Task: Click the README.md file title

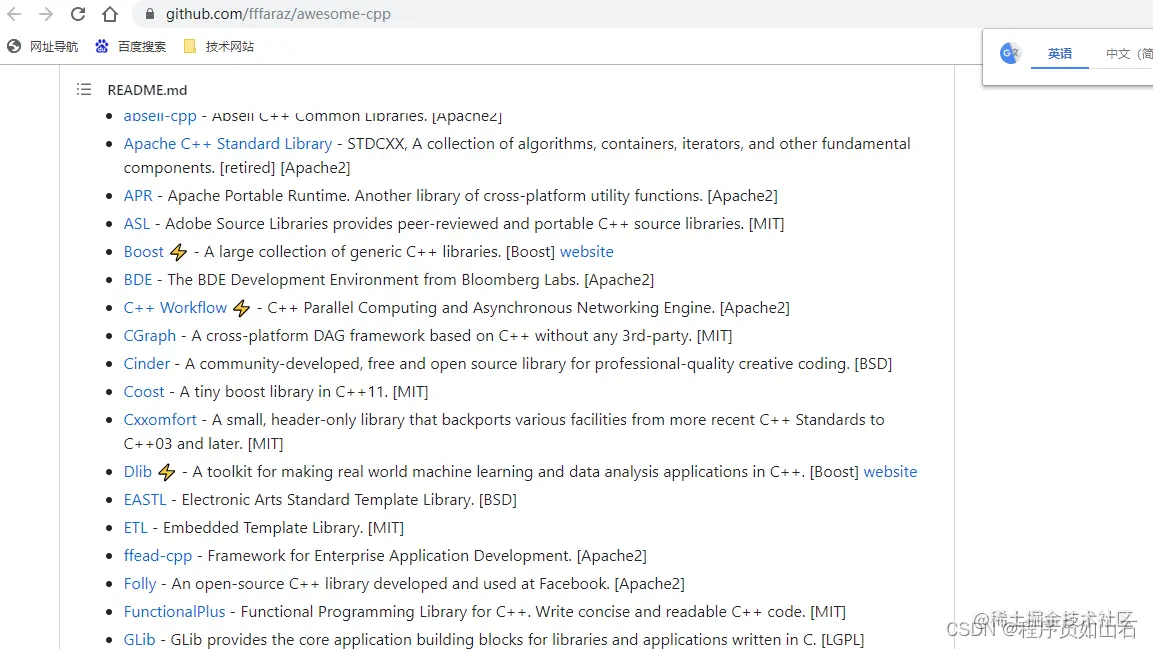Action: click(147, 89)
